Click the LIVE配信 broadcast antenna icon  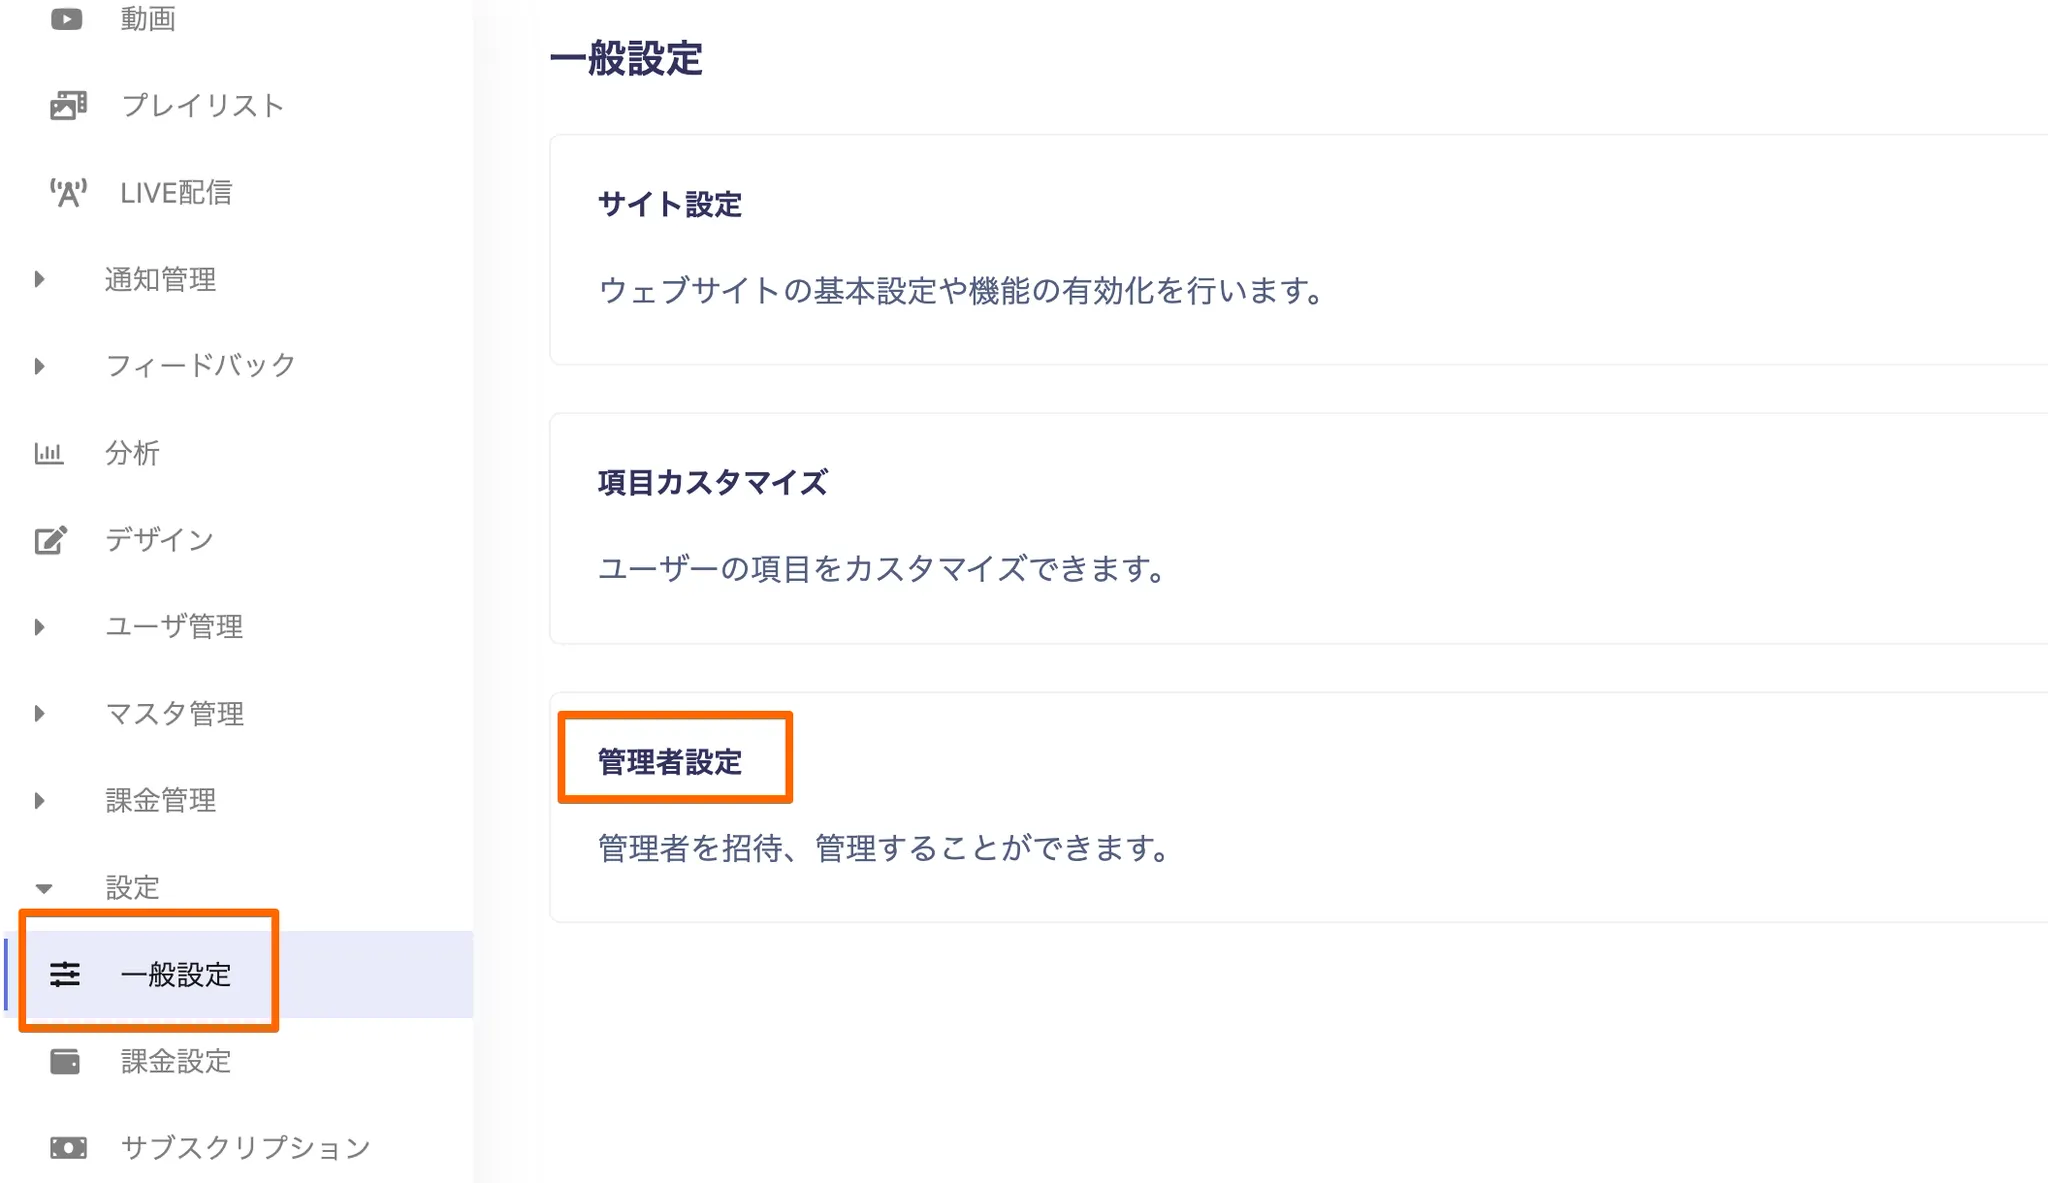(68, 192)
